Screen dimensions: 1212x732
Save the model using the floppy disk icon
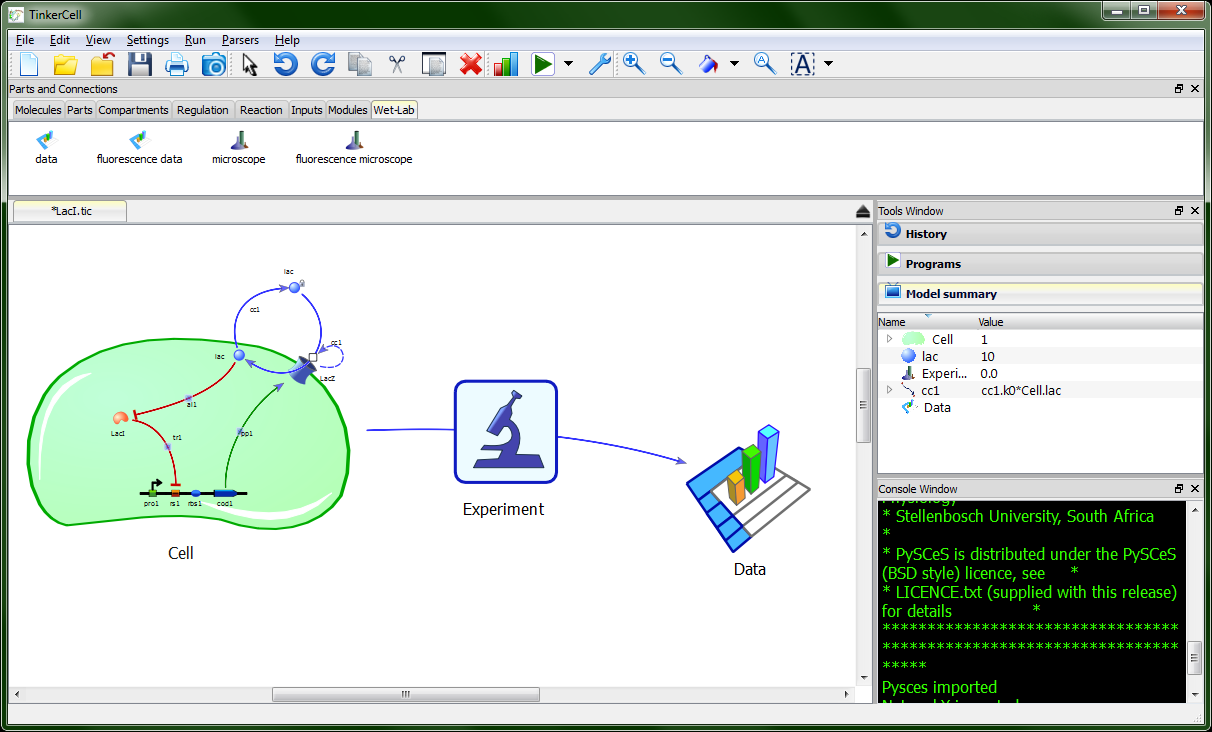pos(140,64)
